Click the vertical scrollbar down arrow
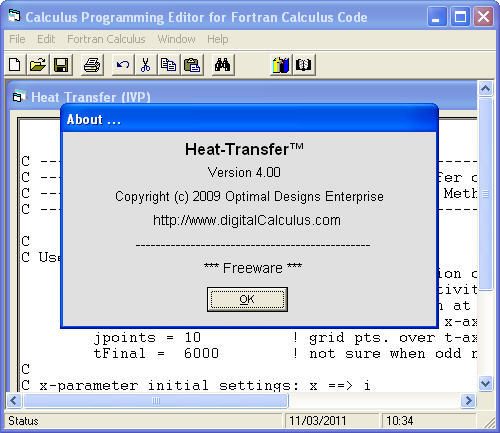Image resolution: width=500 pixels, height=433 pixels. click(x=485, y=383)
